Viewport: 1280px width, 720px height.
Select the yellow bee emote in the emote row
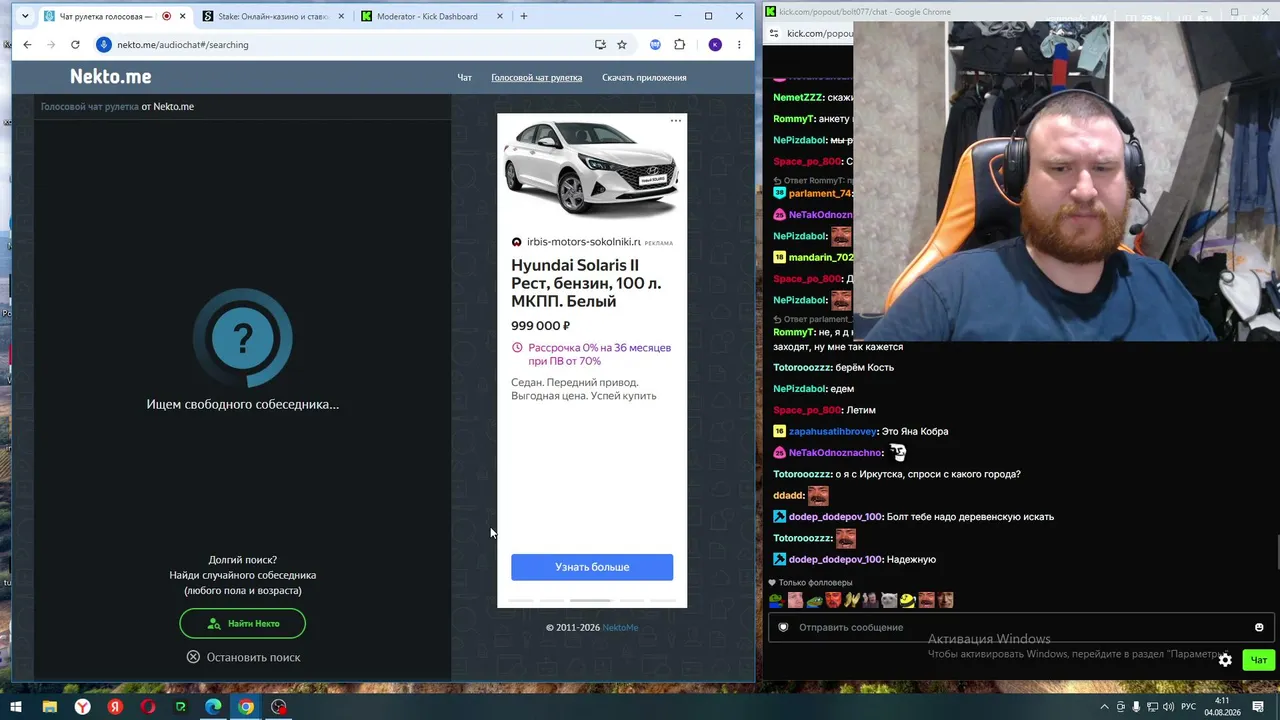(908, 600)
